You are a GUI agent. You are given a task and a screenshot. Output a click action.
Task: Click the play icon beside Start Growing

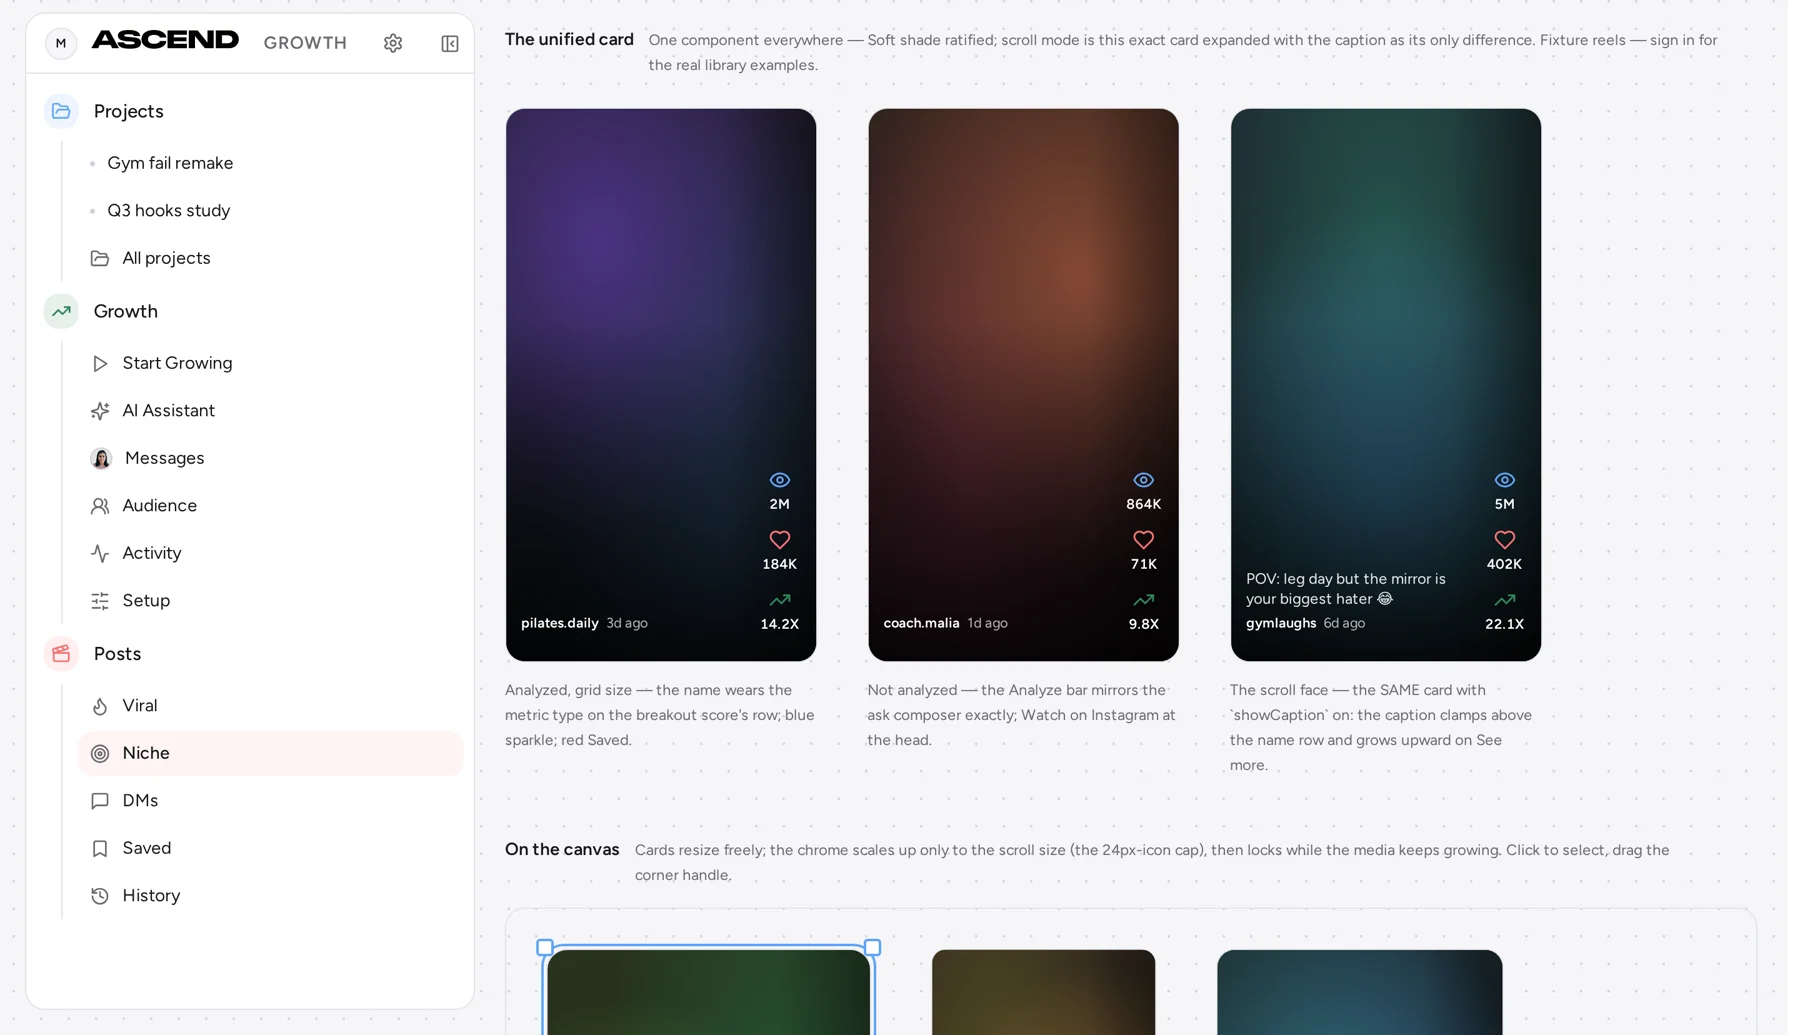click(x=100, y=363)
